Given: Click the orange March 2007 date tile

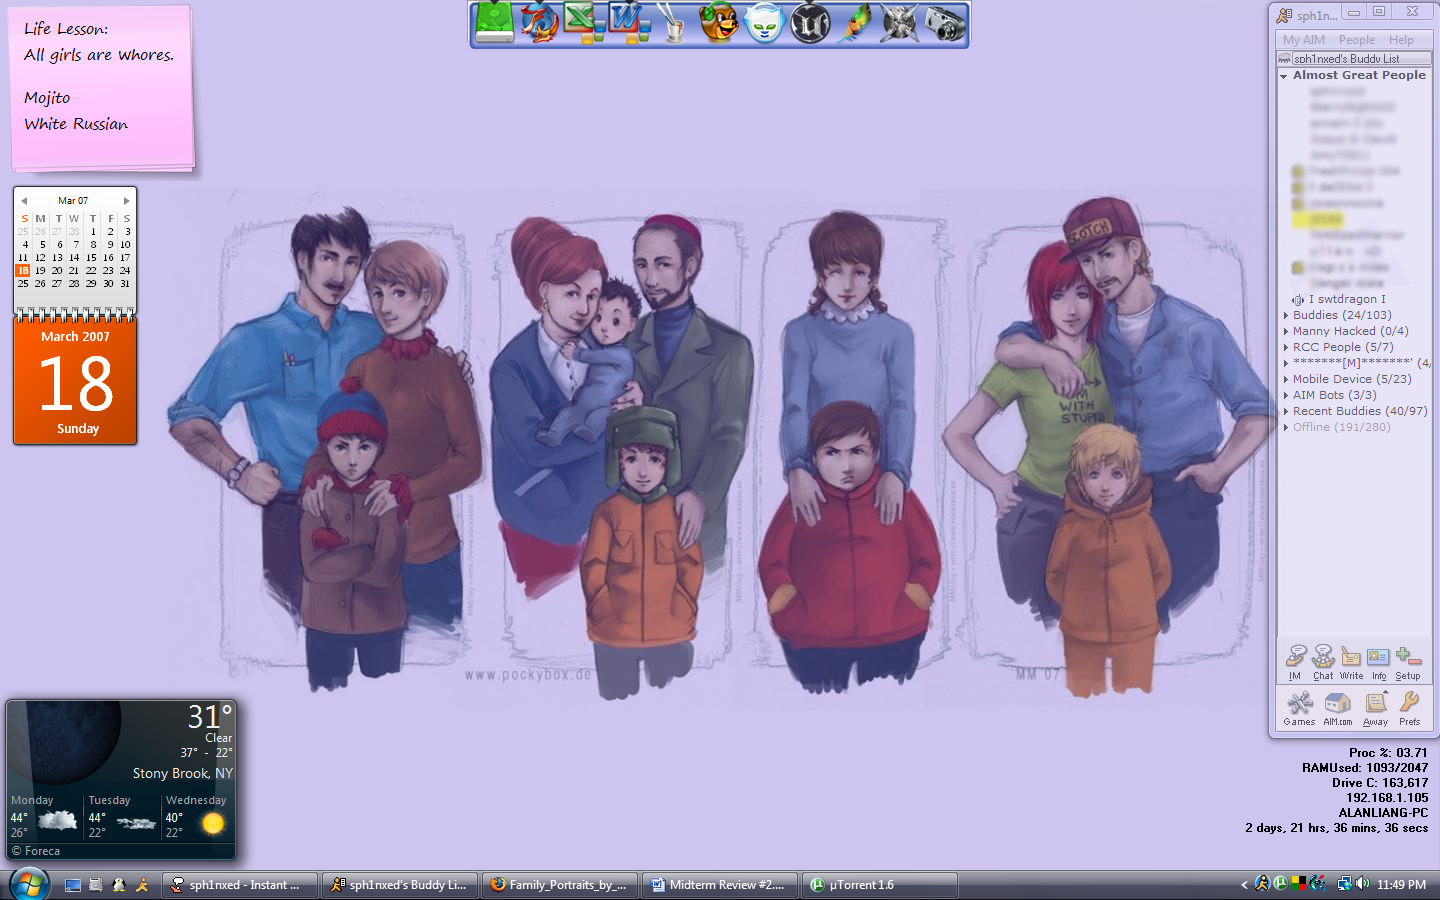Looking at the screenshot, I should point(76,383).
